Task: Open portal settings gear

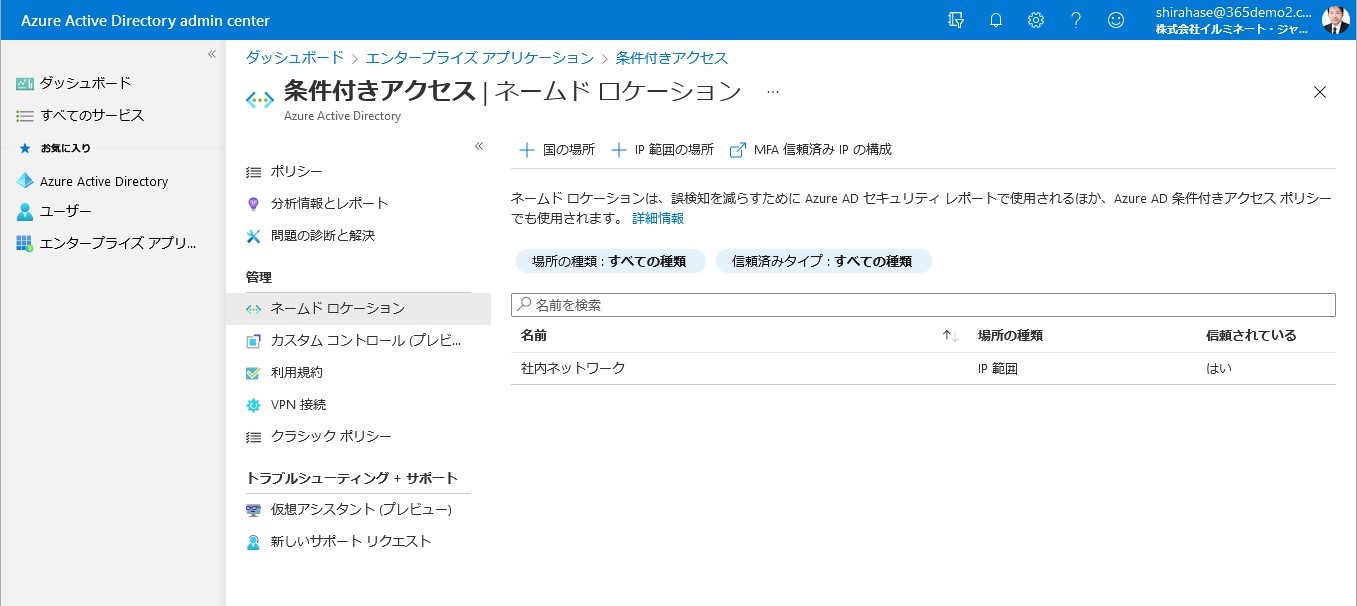Action: [1036, 20]
